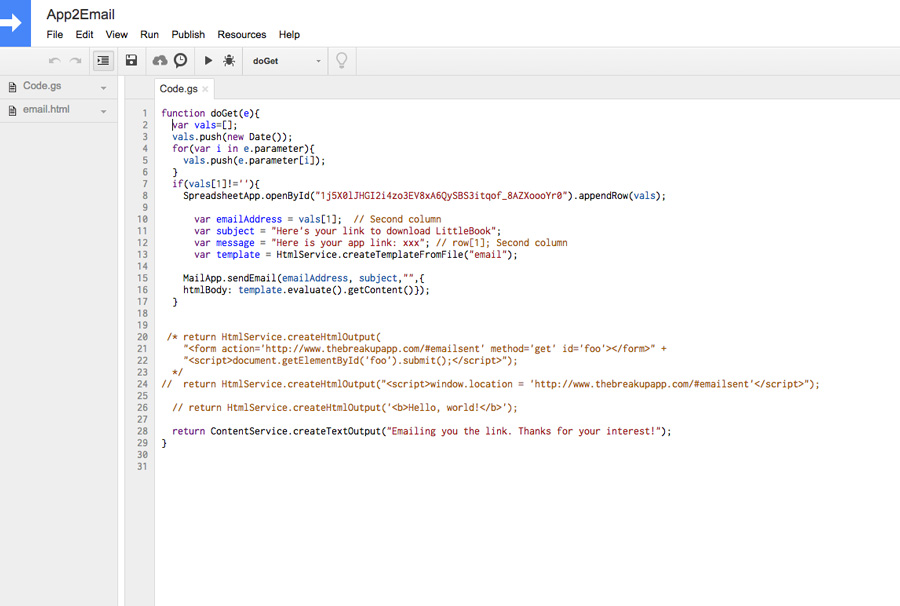Click the 'var emailAddress = vals[1];' line

tap(317, 219)
